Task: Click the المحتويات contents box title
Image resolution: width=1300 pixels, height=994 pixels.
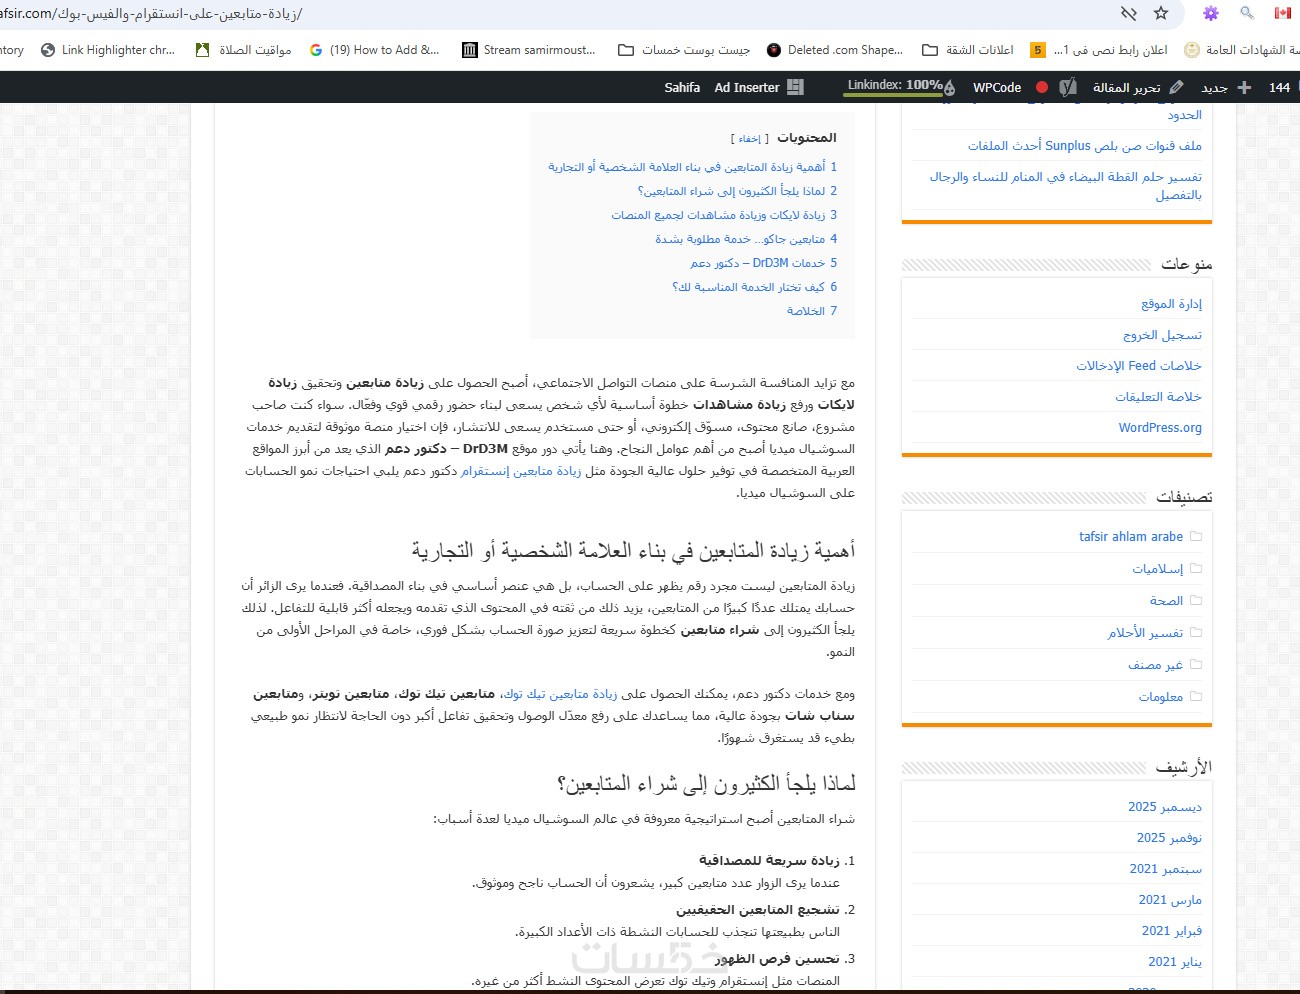Action: pyautogui.click(x=807, y=138)
